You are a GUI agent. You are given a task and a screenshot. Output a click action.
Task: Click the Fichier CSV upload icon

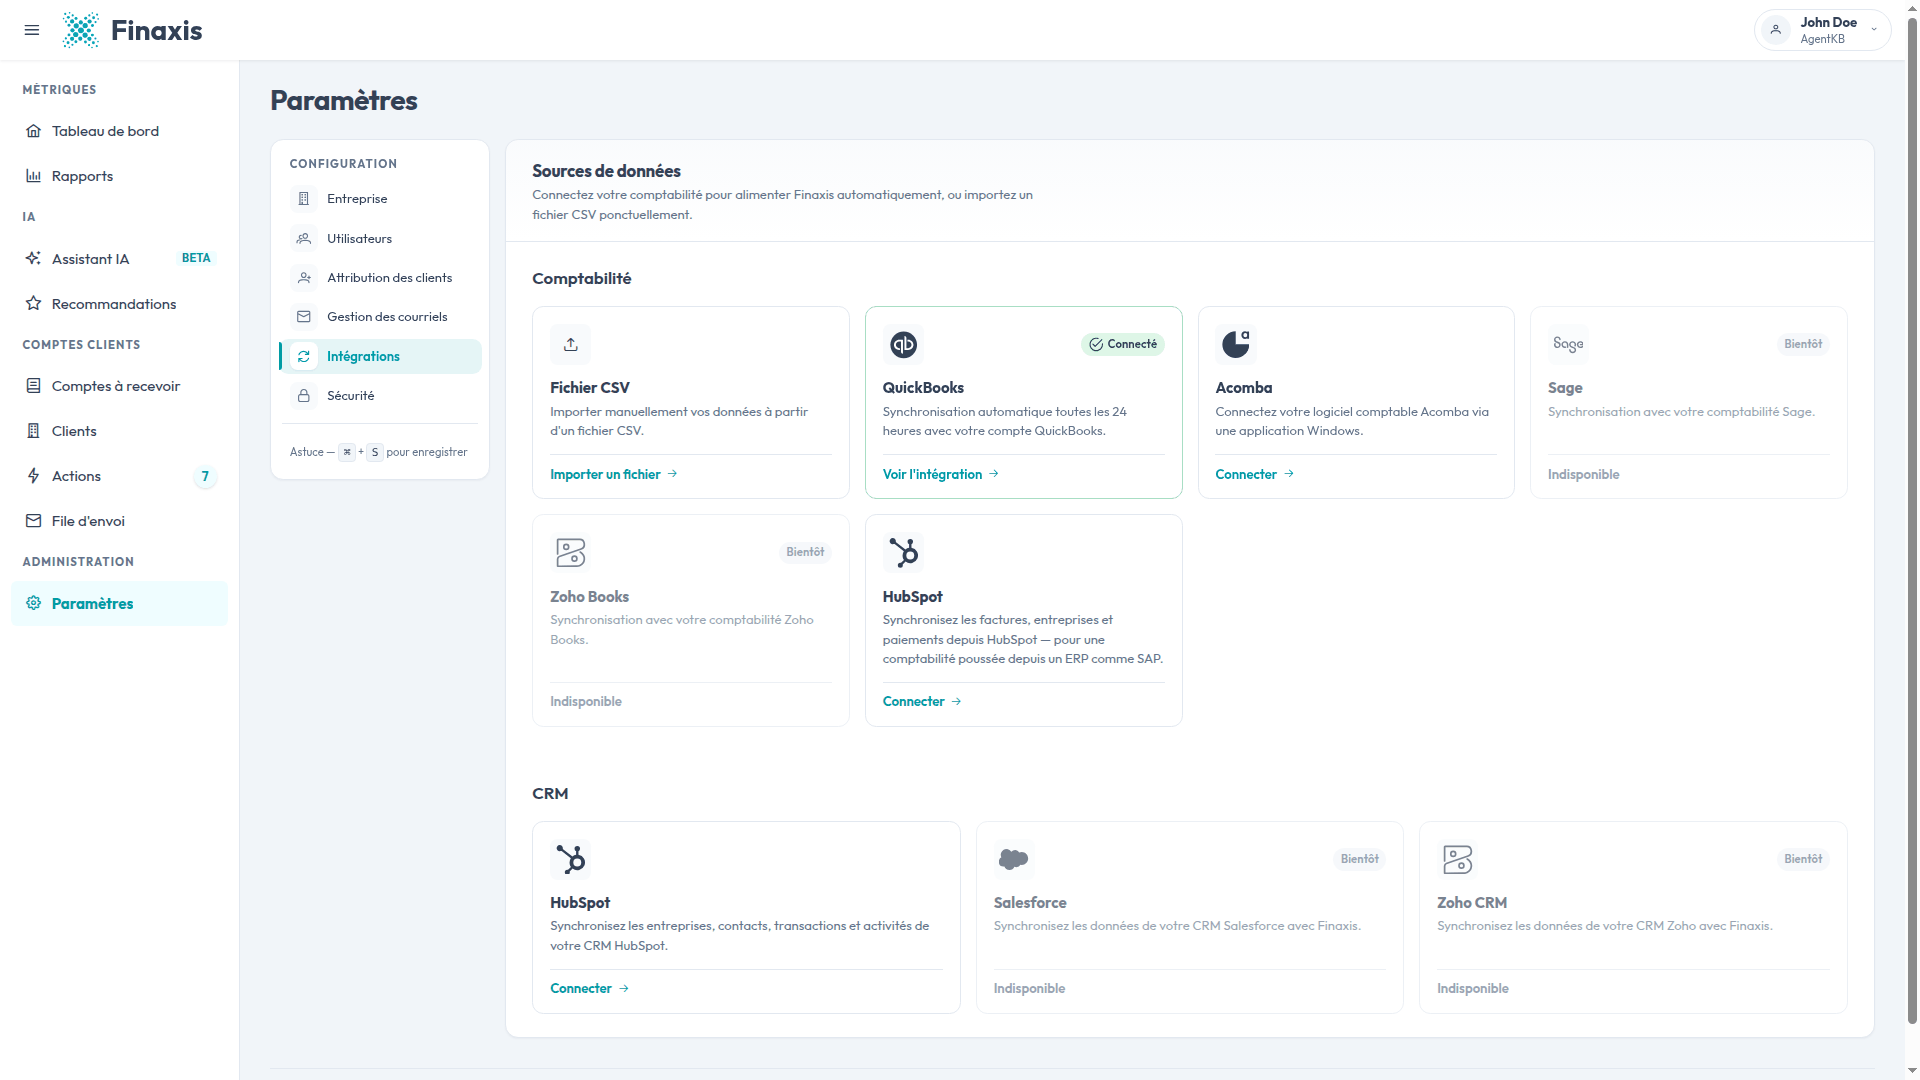[x=571, y=344]
